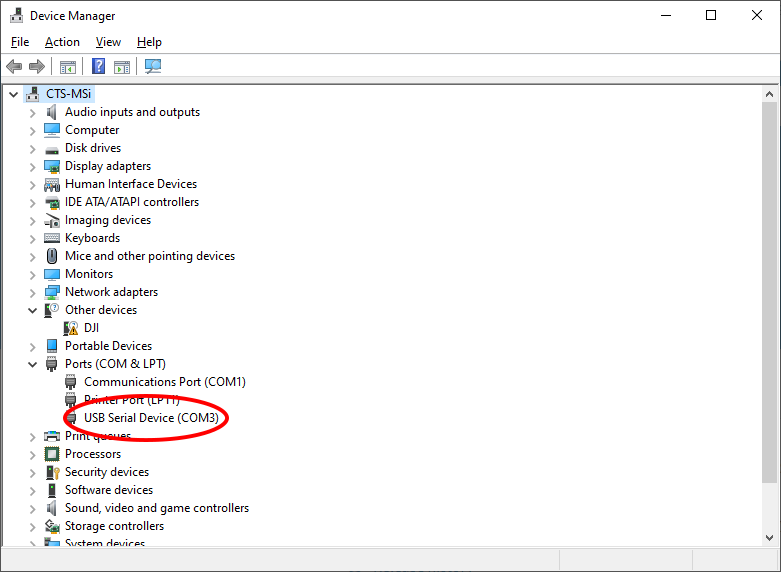Expand the Storage controllers category

click(x=32, y=527)
